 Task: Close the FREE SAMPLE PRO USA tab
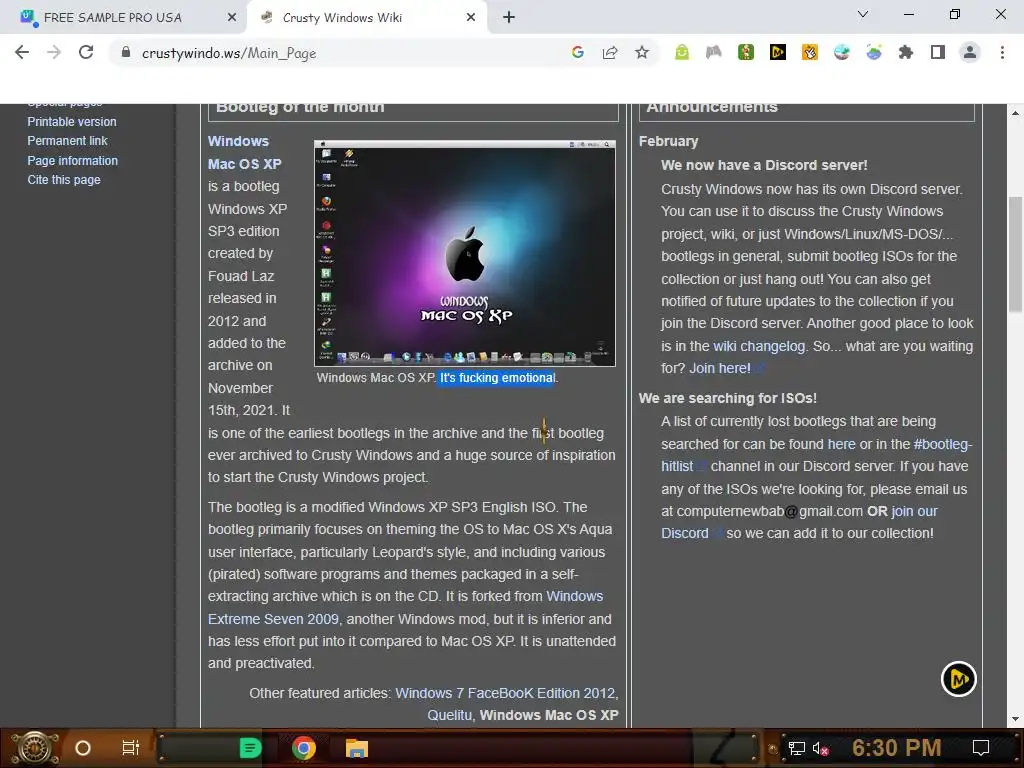232,18
